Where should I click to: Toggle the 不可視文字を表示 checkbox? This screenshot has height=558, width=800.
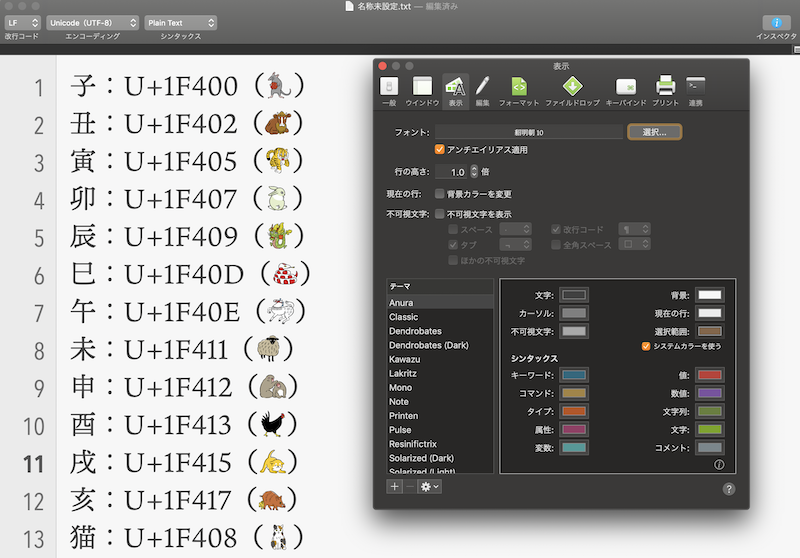(440, 214)
